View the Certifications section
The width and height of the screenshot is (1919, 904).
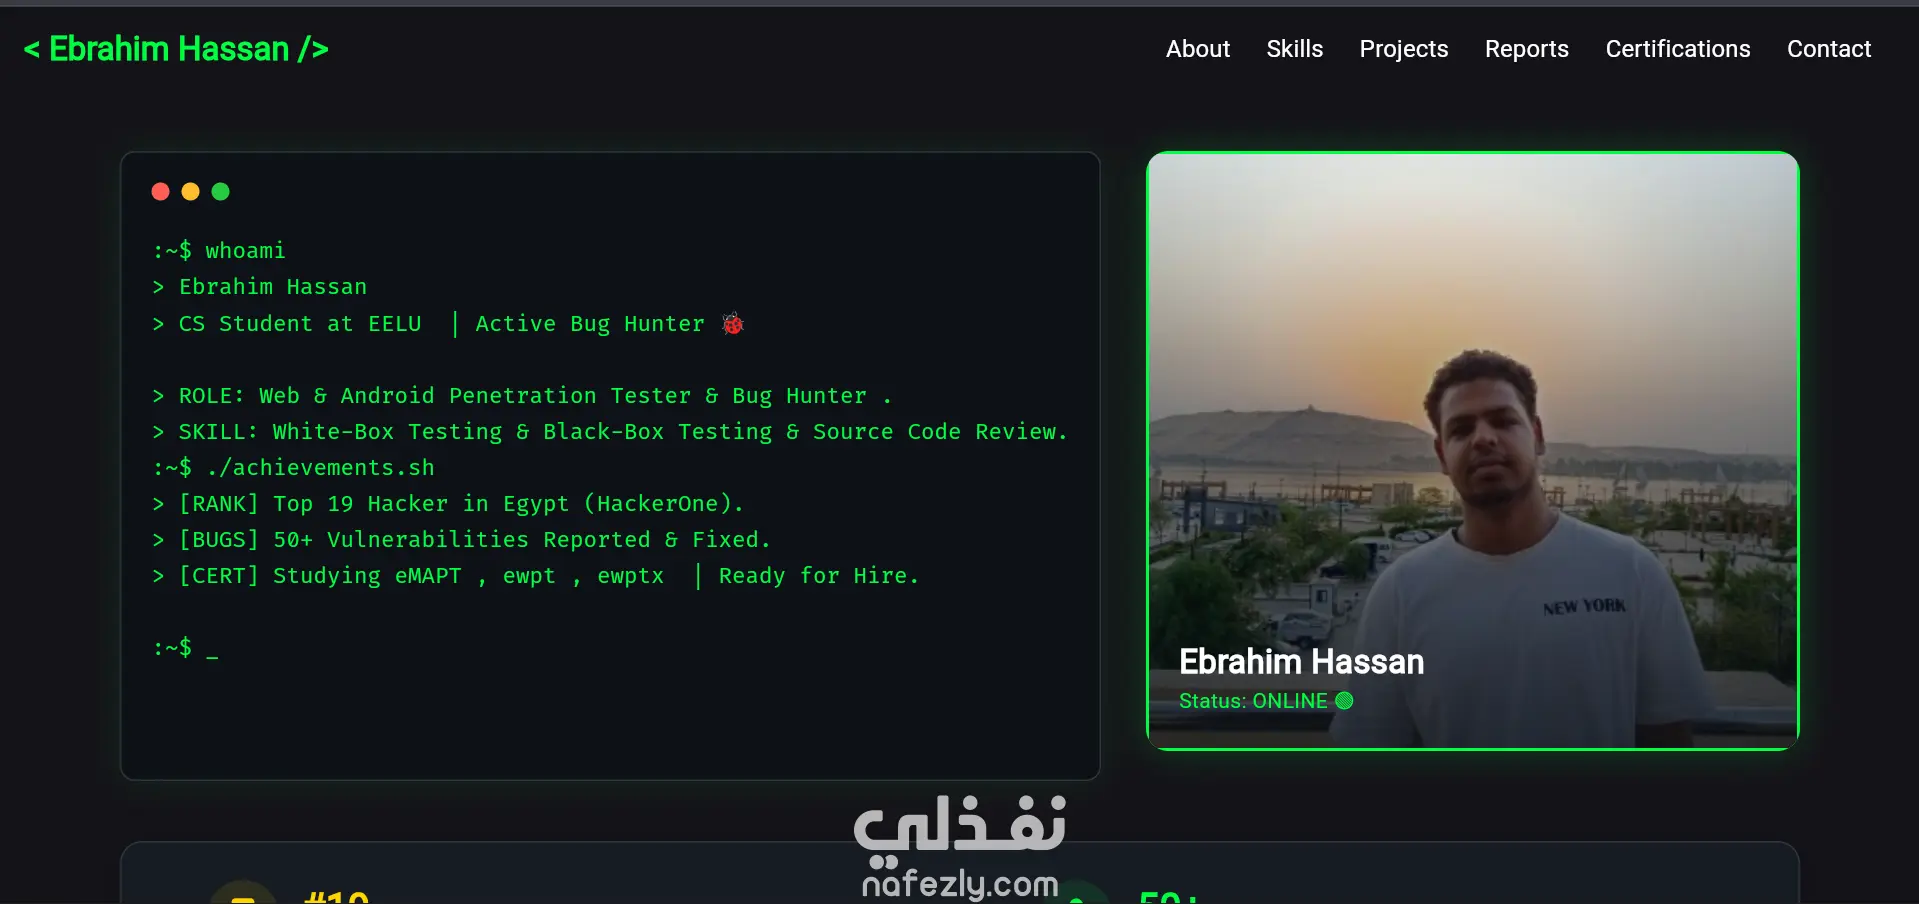[x=1678, y=49]
